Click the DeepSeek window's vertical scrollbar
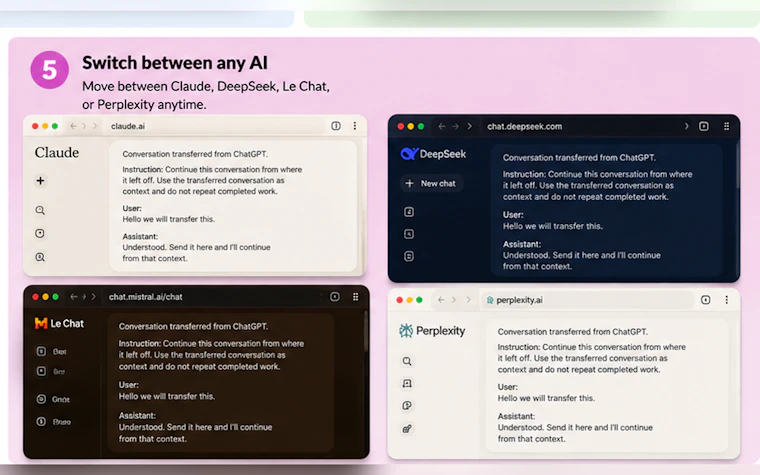The image size is (760, 475). (x=737, y=165)
